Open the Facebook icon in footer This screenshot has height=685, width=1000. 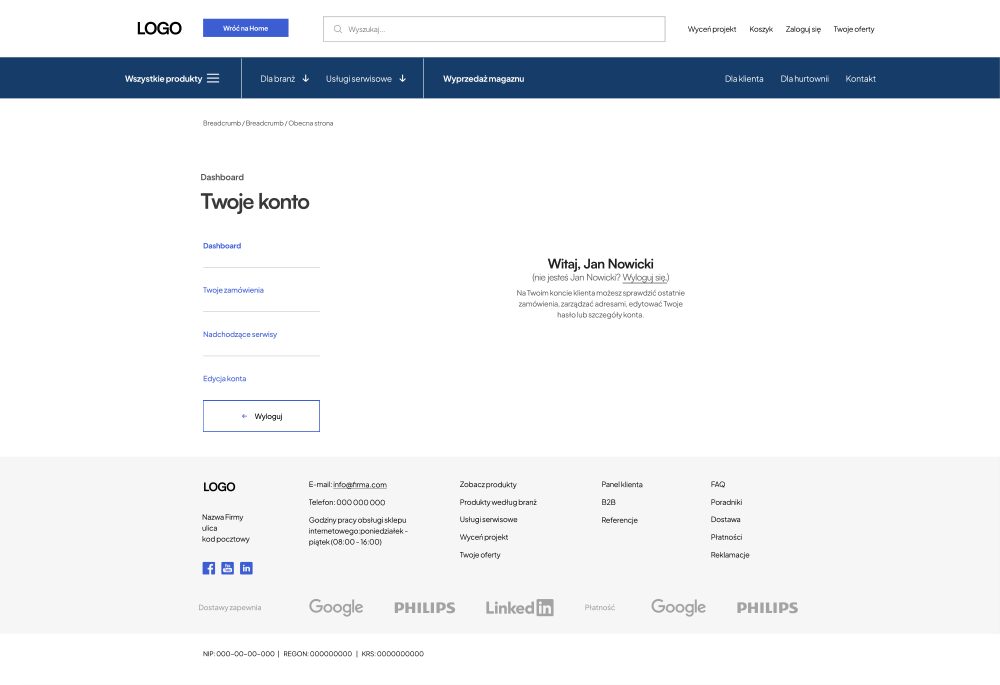[x=209, y=568]
